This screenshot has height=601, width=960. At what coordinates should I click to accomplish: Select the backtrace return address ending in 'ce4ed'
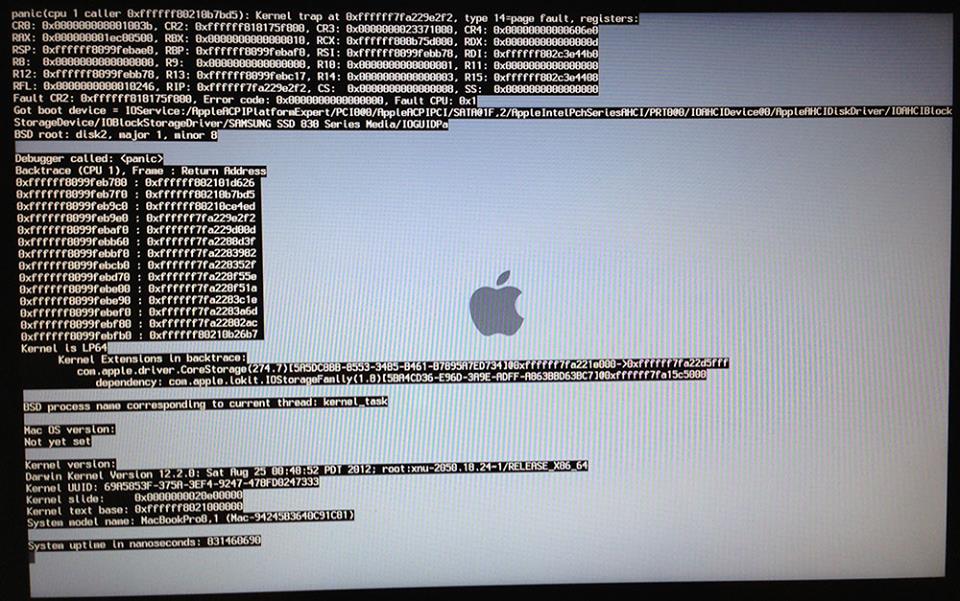(200, 206)
